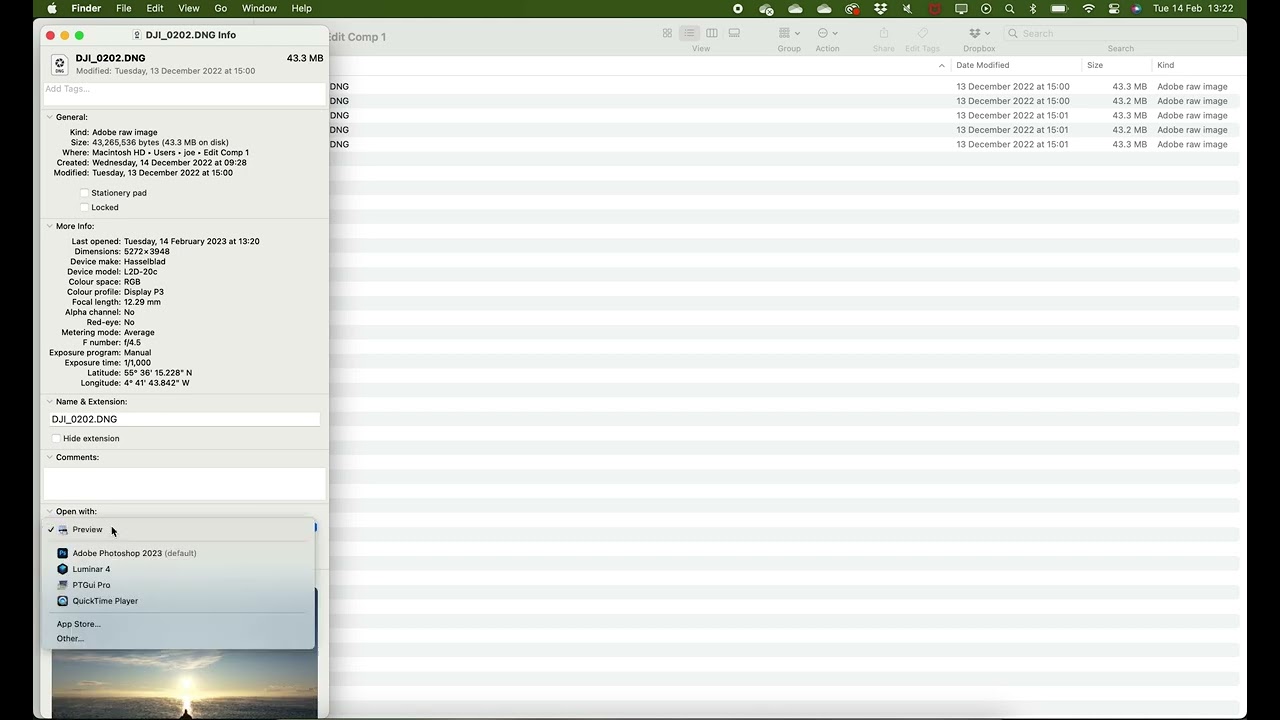This screenshot has height=720, width=1280.
Task: Open Spotlight search from the menu bar
Action: point(1010,8)
